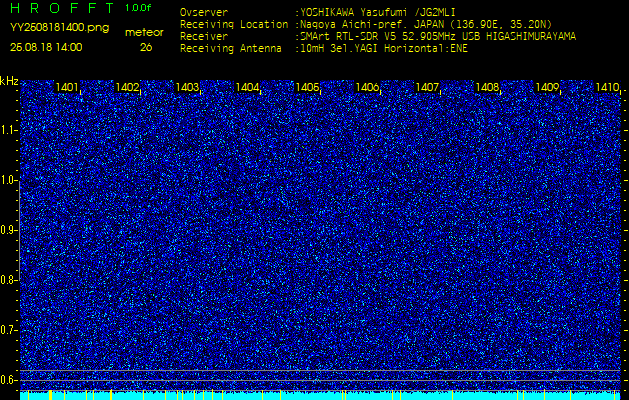
Task: Click the SMArt RTL-SDR V5 receiver description
Action: coord(436,37)
